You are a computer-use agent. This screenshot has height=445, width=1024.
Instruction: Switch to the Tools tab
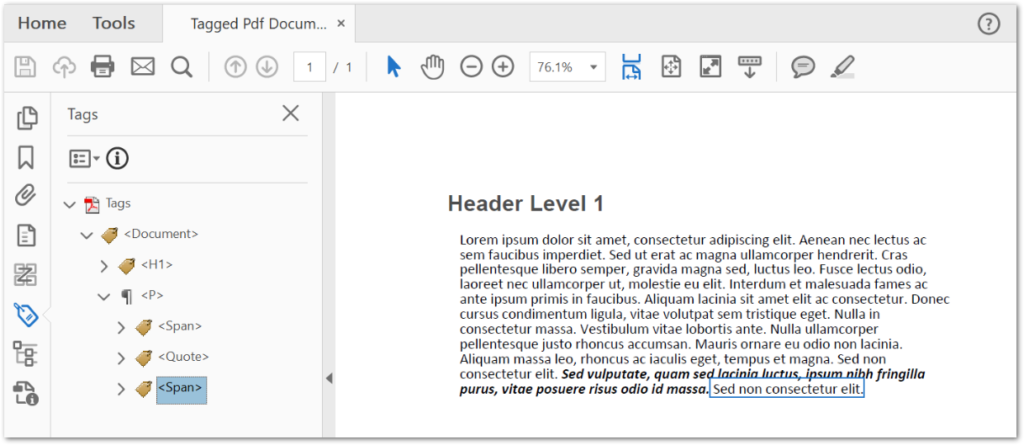coord(114,23)
